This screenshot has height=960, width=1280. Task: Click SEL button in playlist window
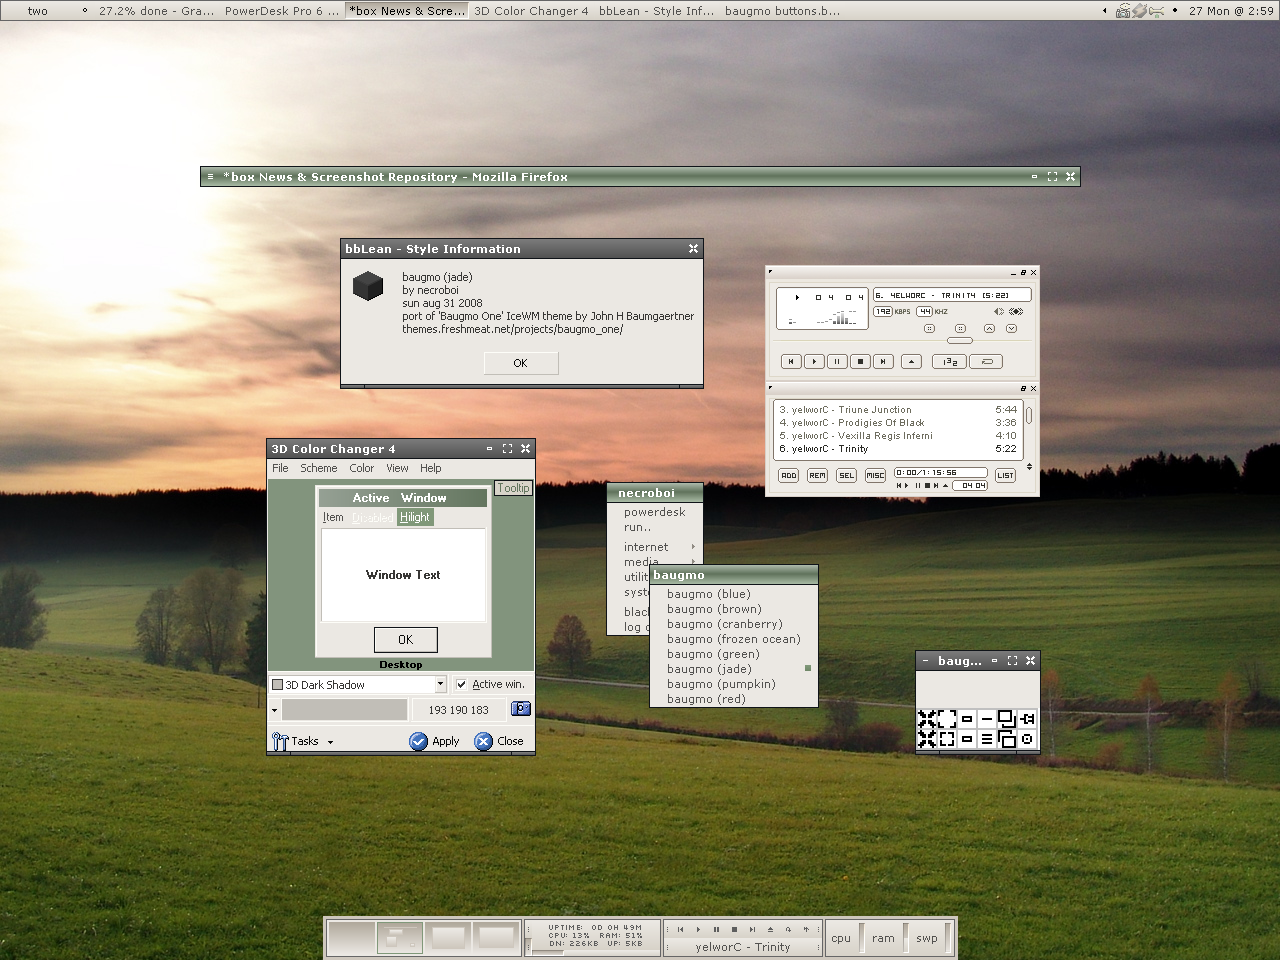click(x=847, y=475)
